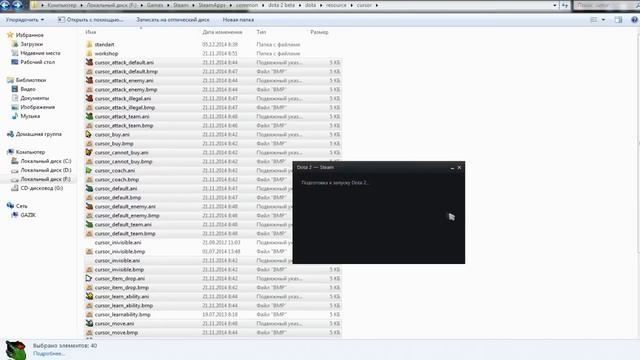This screenshot has width=640, height=360.
Task: Open the Изображения library
Action: 38,107
